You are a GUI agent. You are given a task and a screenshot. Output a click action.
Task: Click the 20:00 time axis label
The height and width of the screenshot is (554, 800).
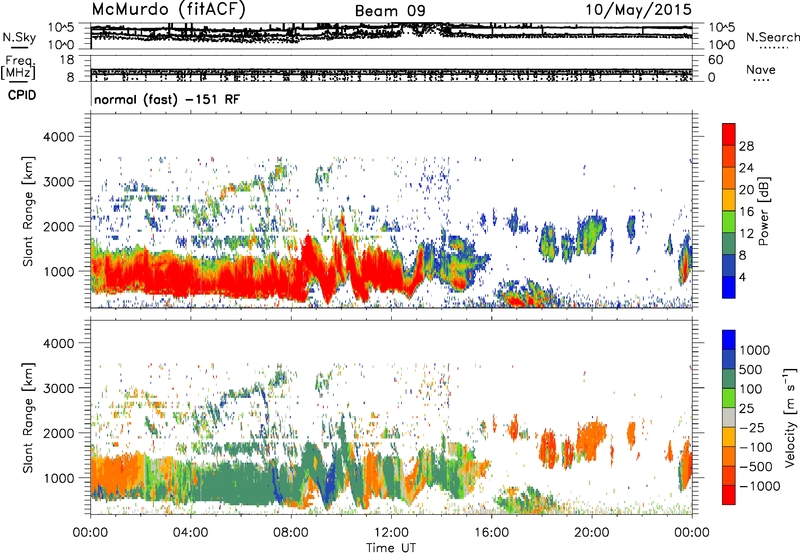(x=591, y=533)
